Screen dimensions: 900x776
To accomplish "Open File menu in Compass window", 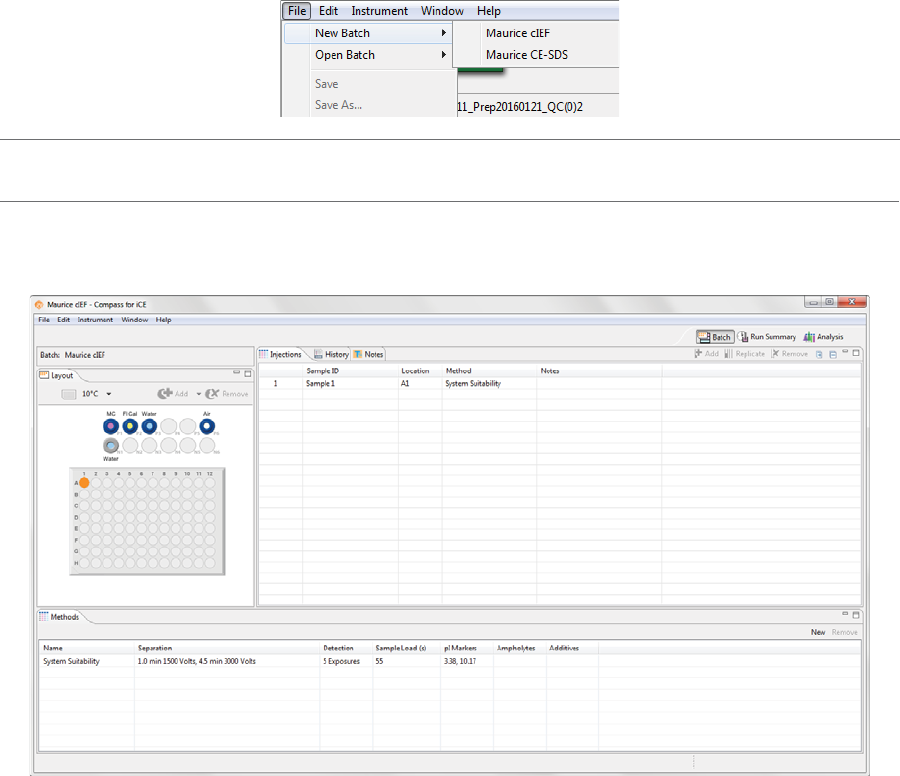I will click(x=44, y=320).
